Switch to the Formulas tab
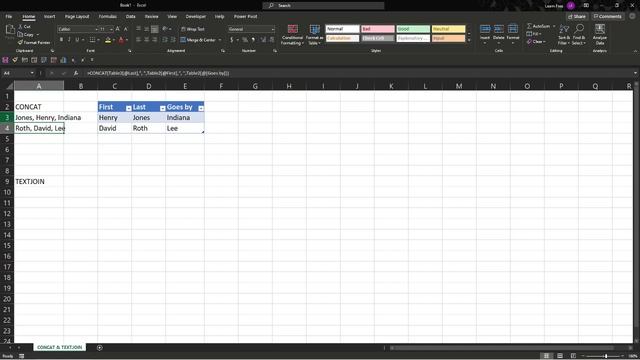The width and height of the screenshot is (640, 360). tap(107, 16)
